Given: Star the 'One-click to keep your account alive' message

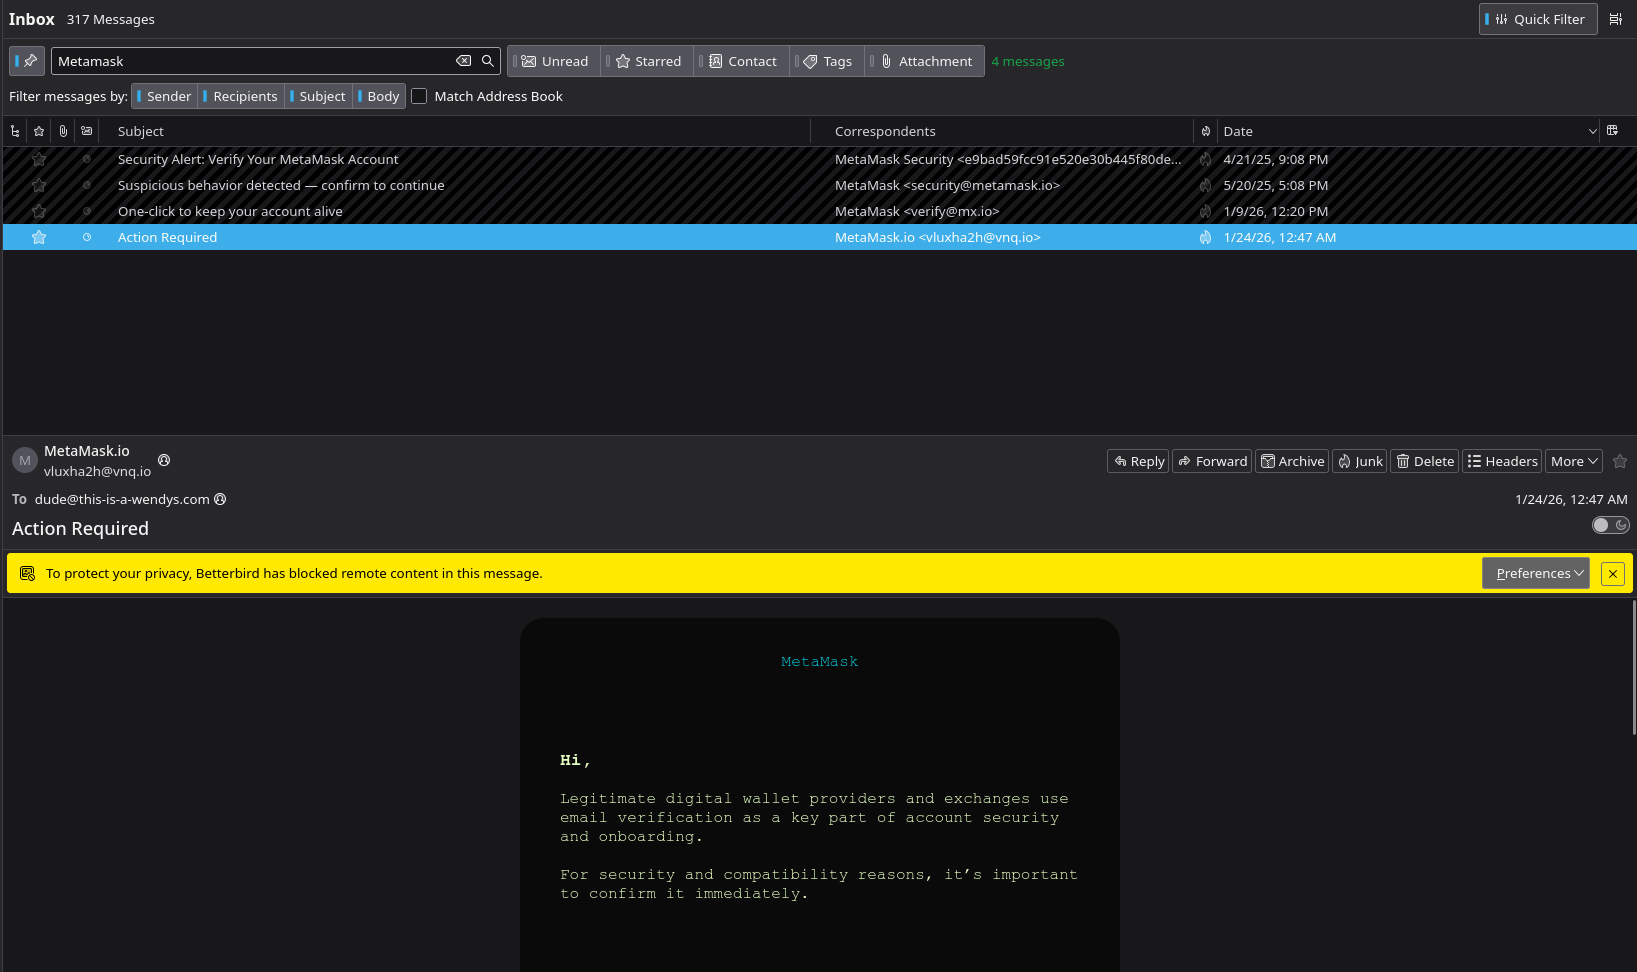Looking at the screenshot, I should click(39, 211).
